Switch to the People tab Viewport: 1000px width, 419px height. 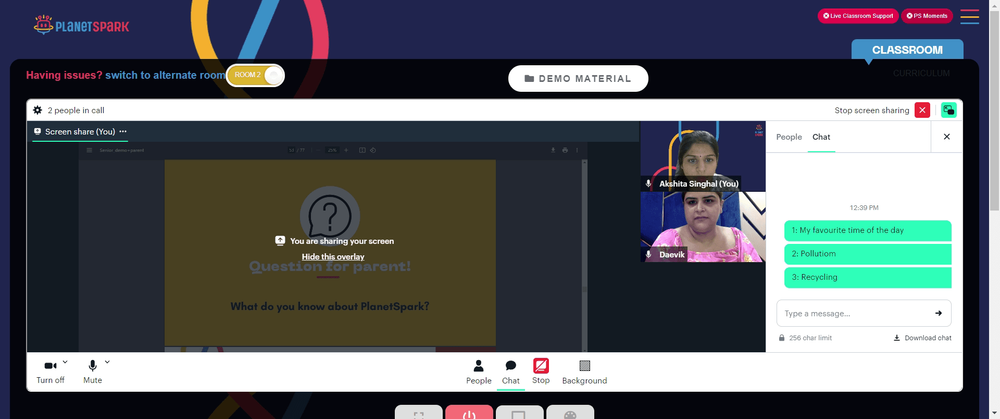click(x=789, y=137)
